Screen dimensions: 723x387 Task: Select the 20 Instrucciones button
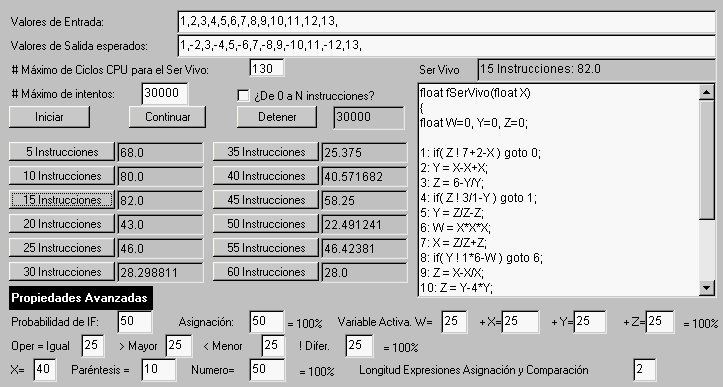(62, 224)
